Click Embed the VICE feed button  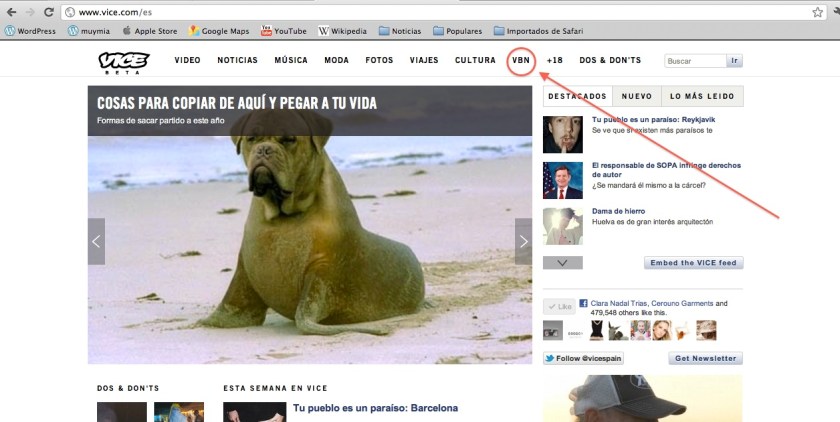click(693, 263)
